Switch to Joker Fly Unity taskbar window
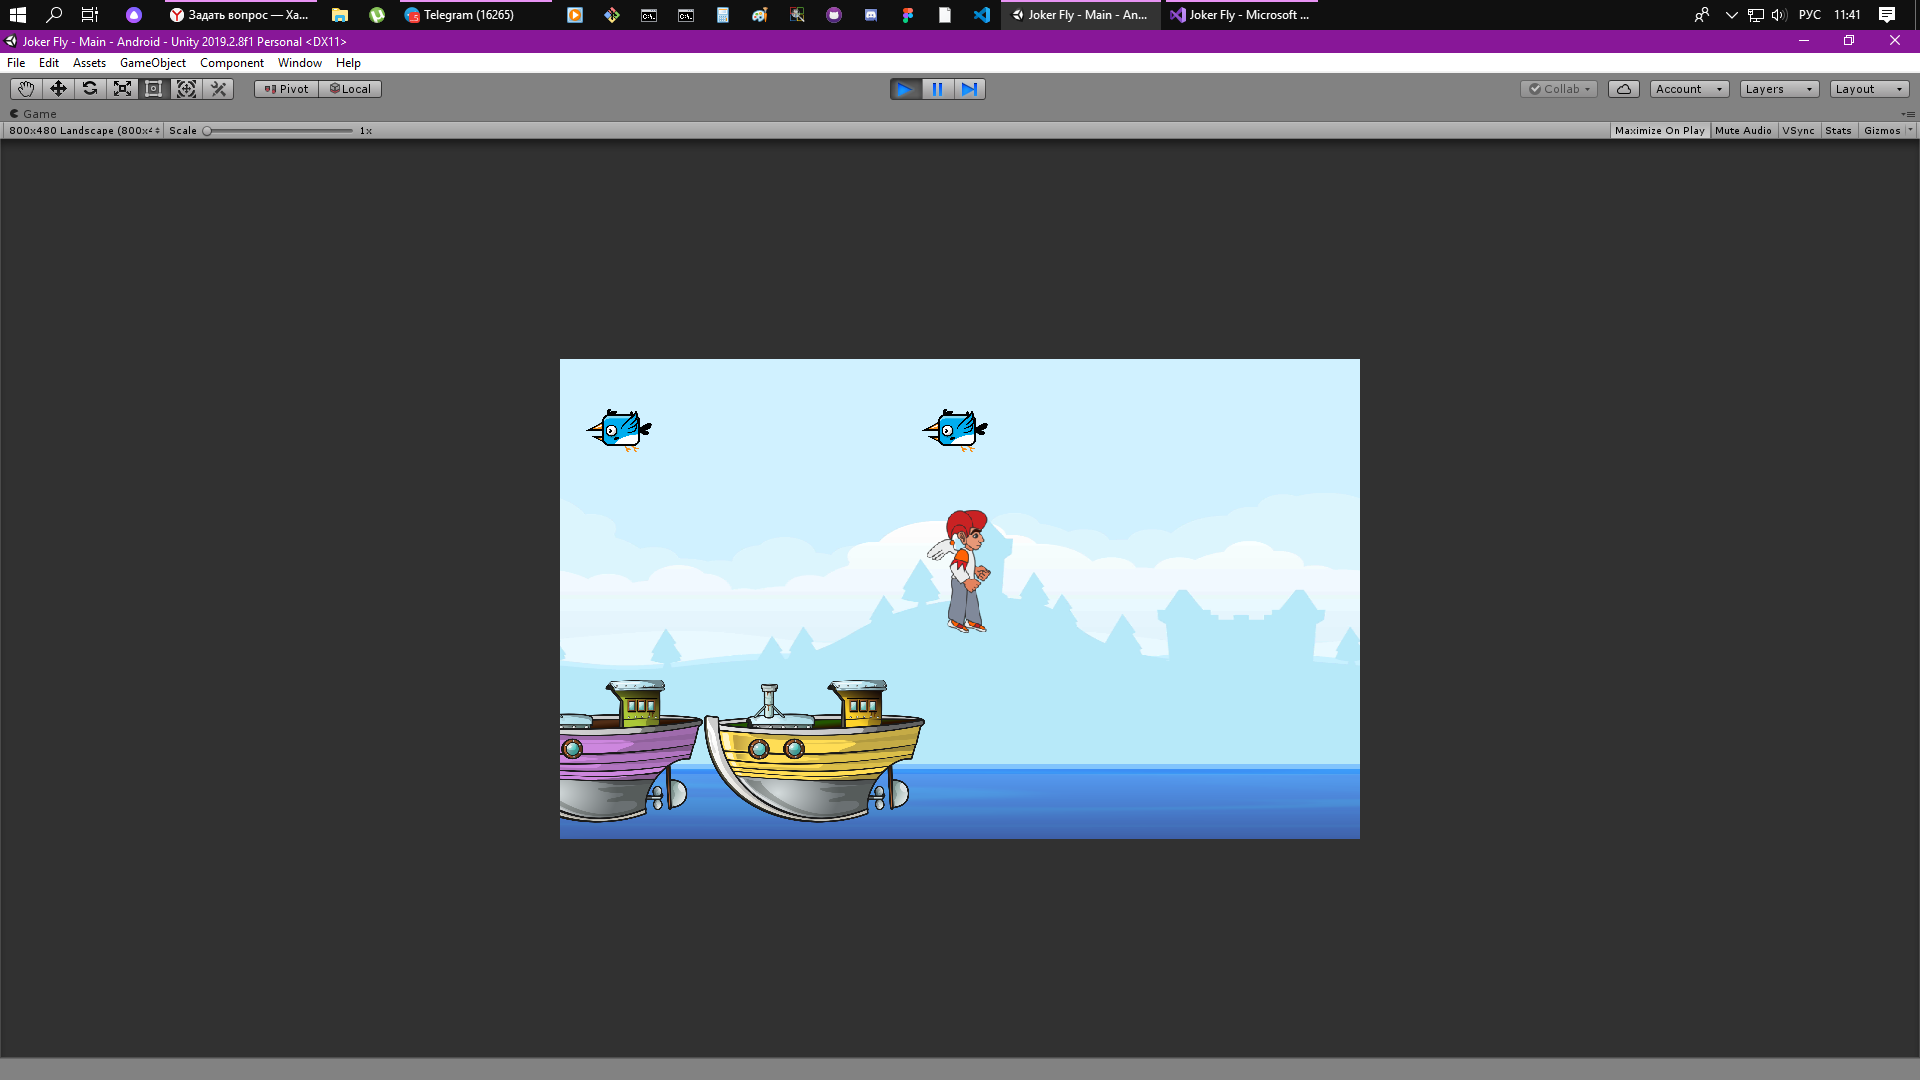1920x1080 pixels. tap(1080, 15)
